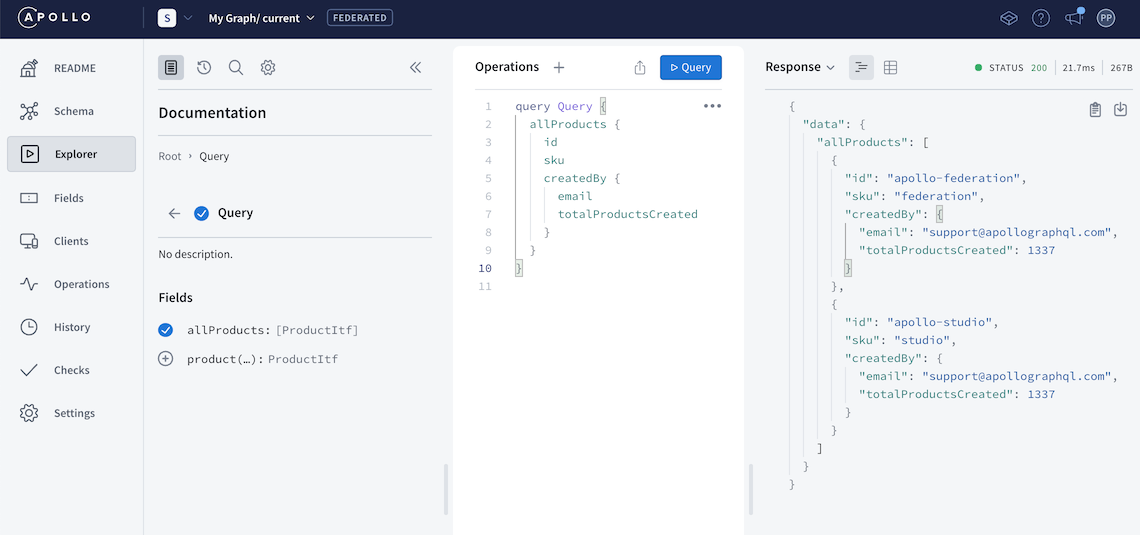Open the Settings sidebar page

pyautogui.click(x=71, y=413)
